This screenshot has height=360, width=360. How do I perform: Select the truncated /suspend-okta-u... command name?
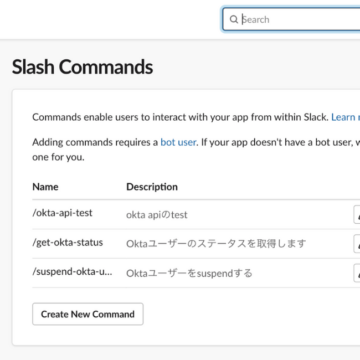pyautogui.click(x=72, y=272)
